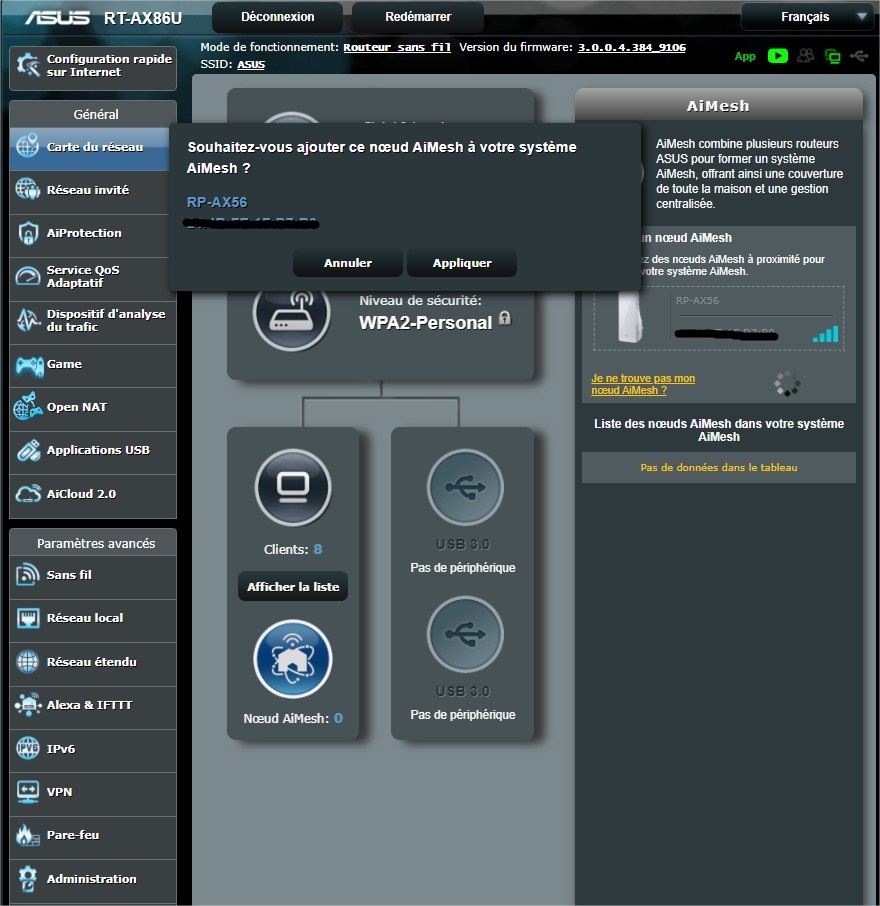This screenshot has height=906, width=880.
Task: Open Carte du réseau menu item
Action: tap(94, 147)
